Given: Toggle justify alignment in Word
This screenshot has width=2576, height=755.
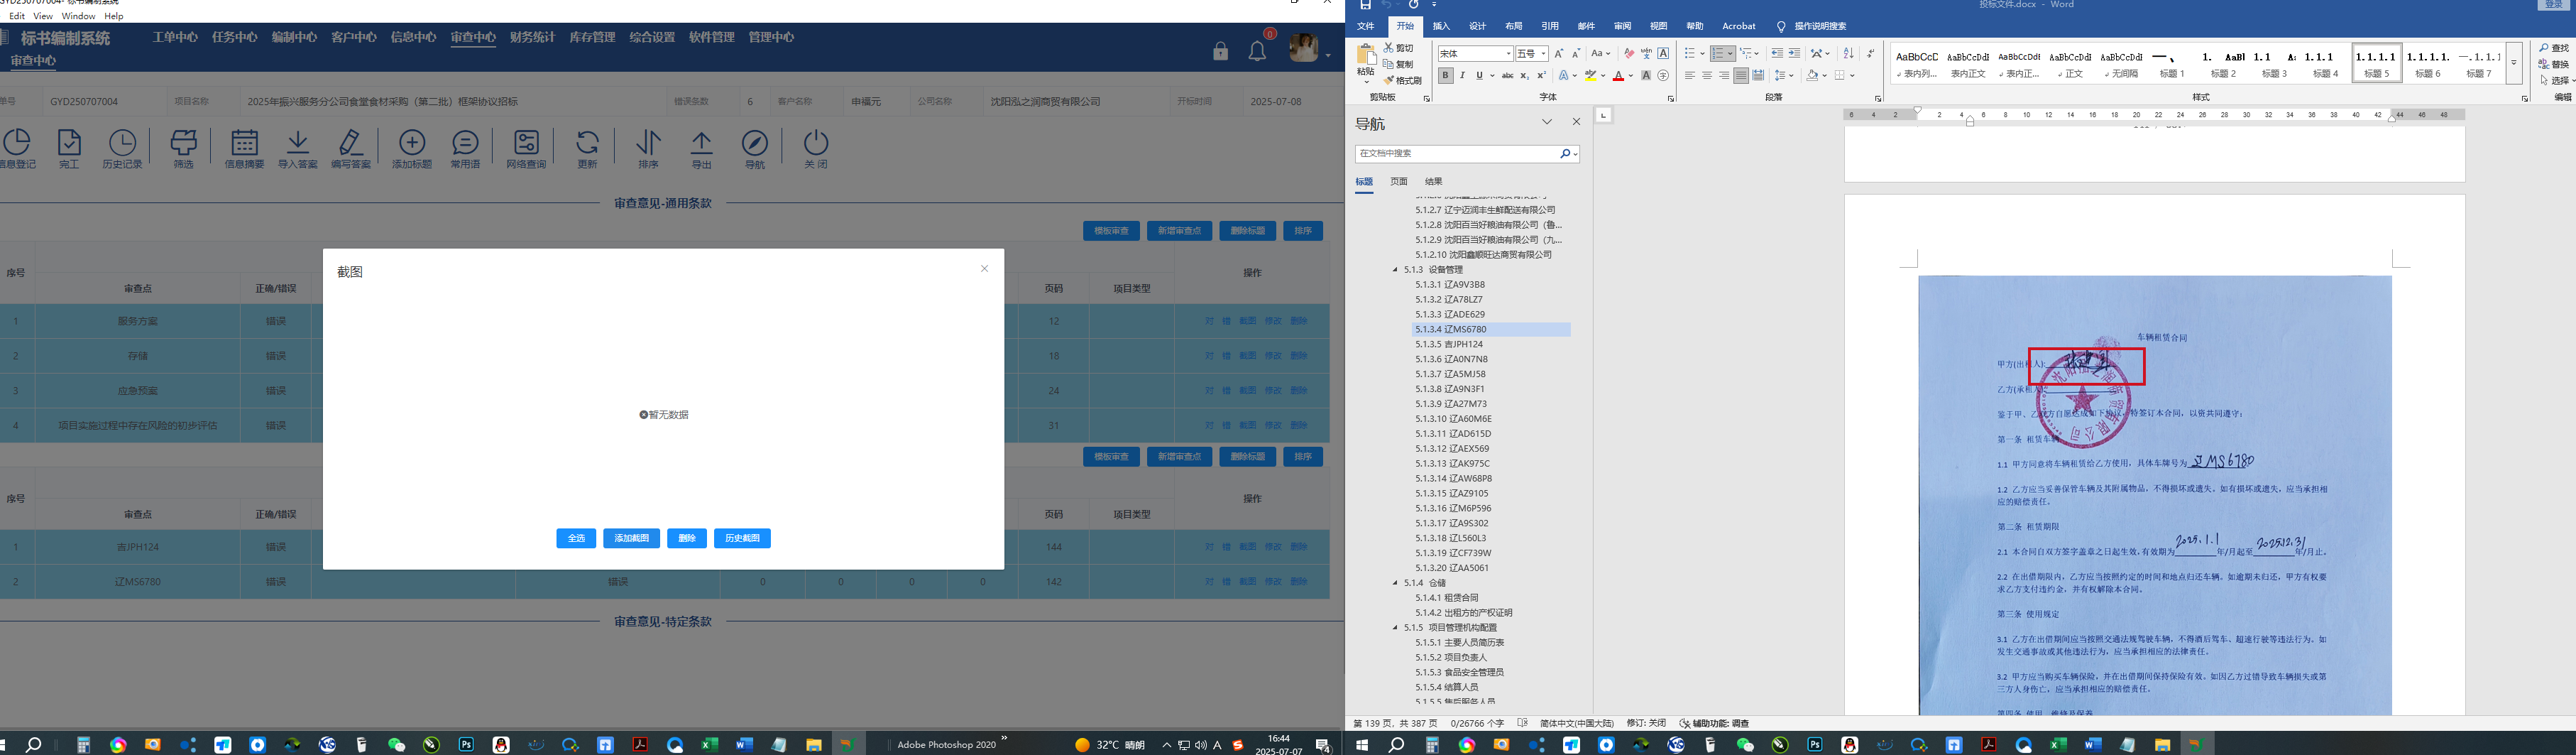Looking at the screenshot, I should [1741, 75].
